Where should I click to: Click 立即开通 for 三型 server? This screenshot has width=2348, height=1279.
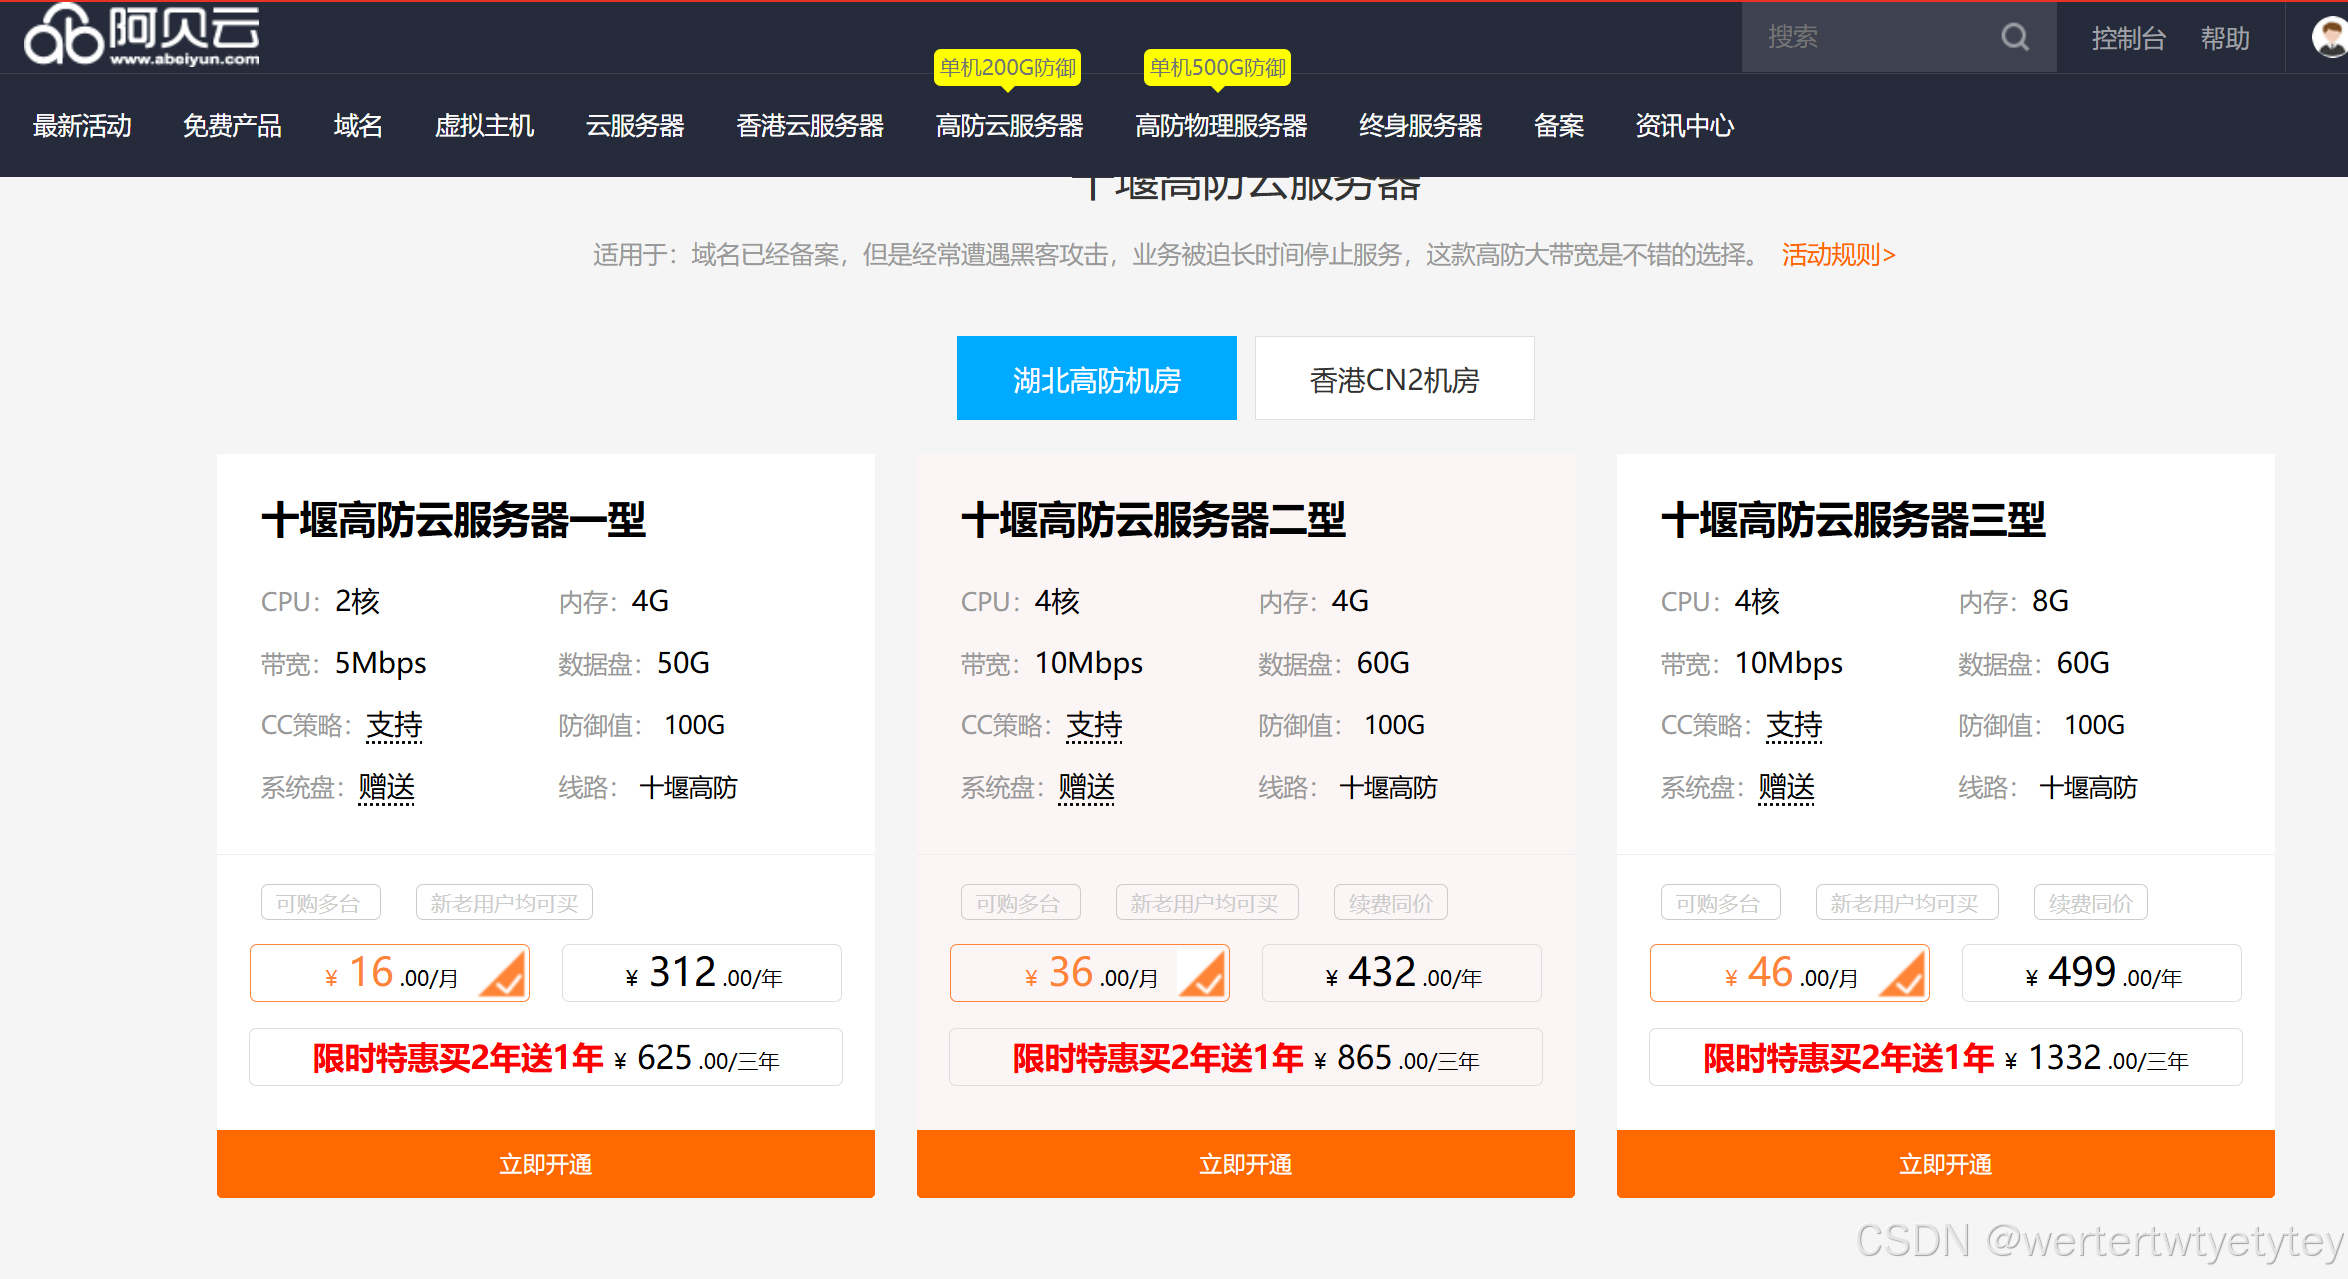(x=1945, y=1164)
